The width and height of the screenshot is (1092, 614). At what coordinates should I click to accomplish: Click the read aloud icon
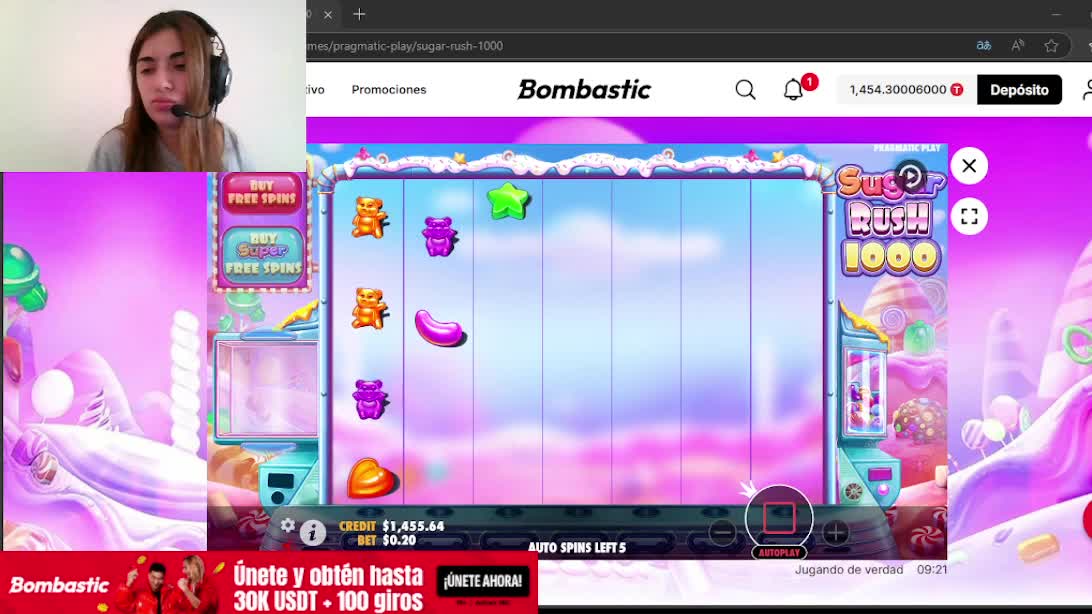(x=1017, y=46)
